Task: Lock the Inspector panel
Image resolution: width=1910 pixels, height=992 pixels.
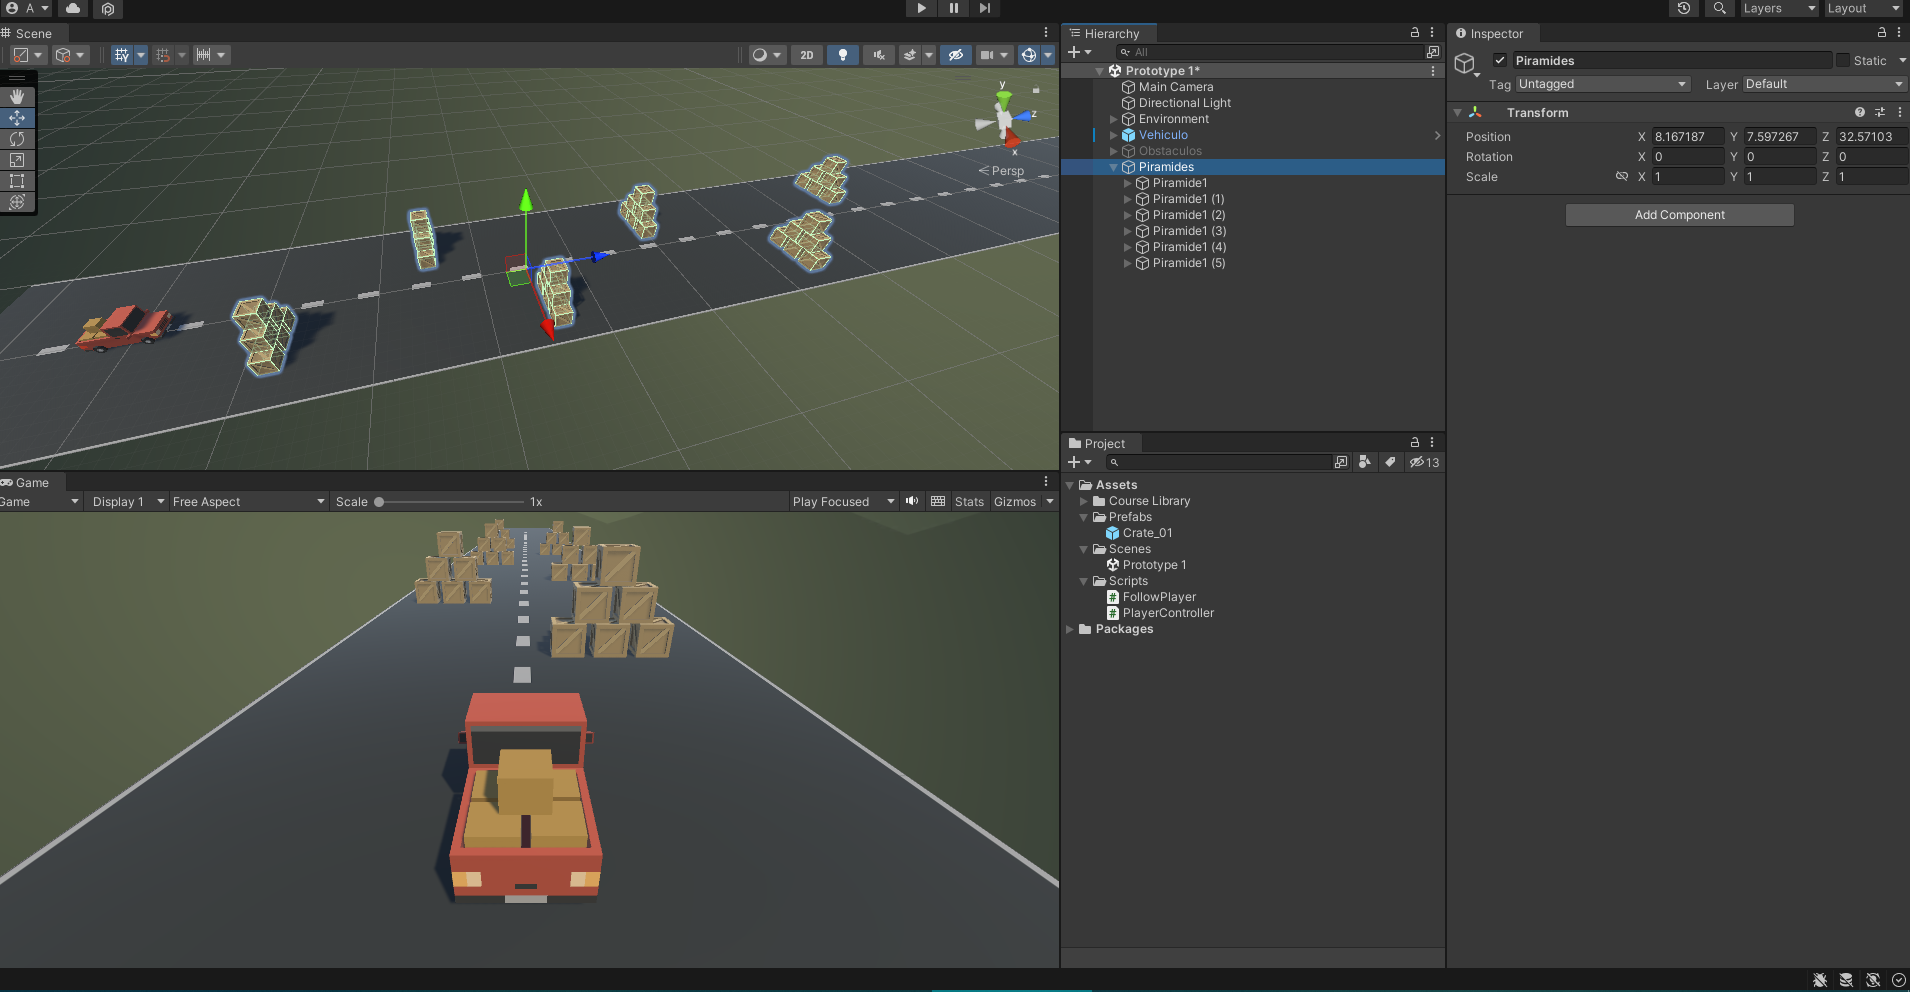Action: click(x=1882, y=33)
